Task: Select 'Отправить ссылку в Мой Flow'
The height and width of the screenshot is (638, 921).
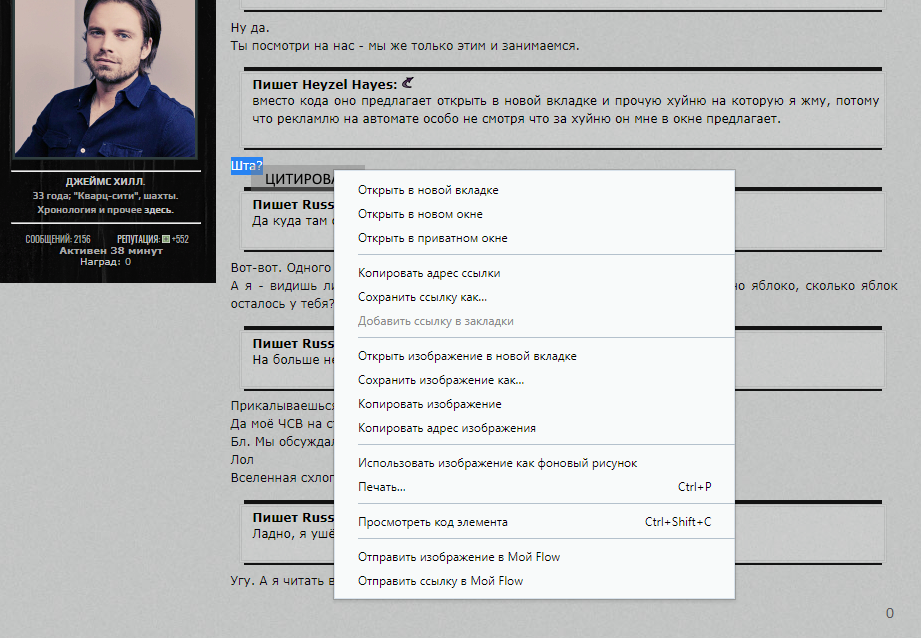Action: click(440, 581)
